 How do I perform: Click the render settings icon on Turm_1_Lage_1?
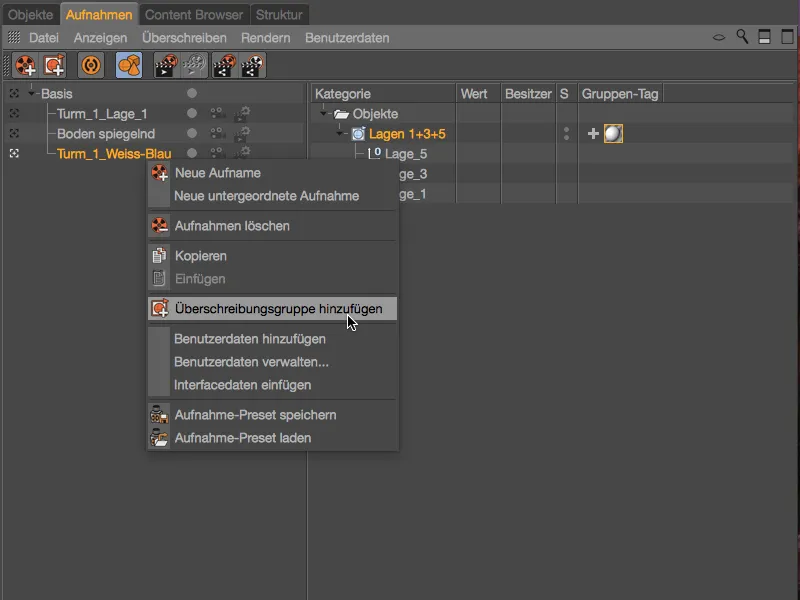pyautogui.click(x=242, y=113)
